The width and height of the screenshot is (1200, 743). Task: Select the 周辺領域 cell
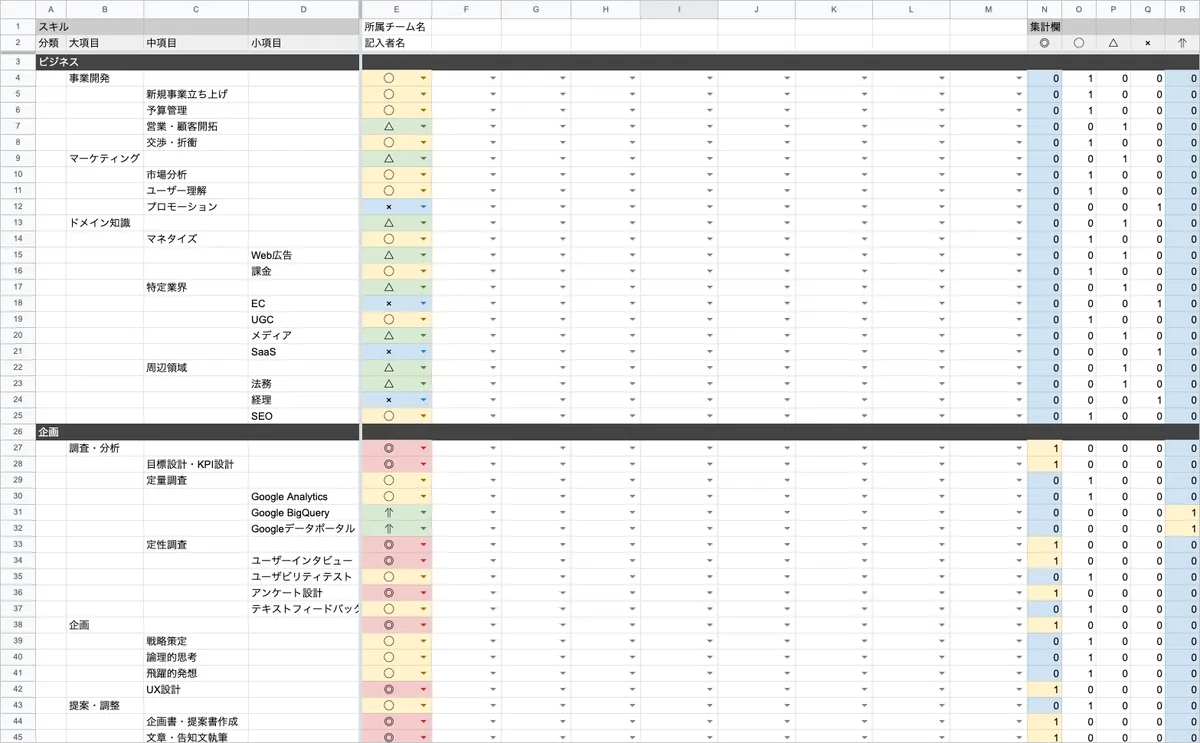tap(196, 368)
